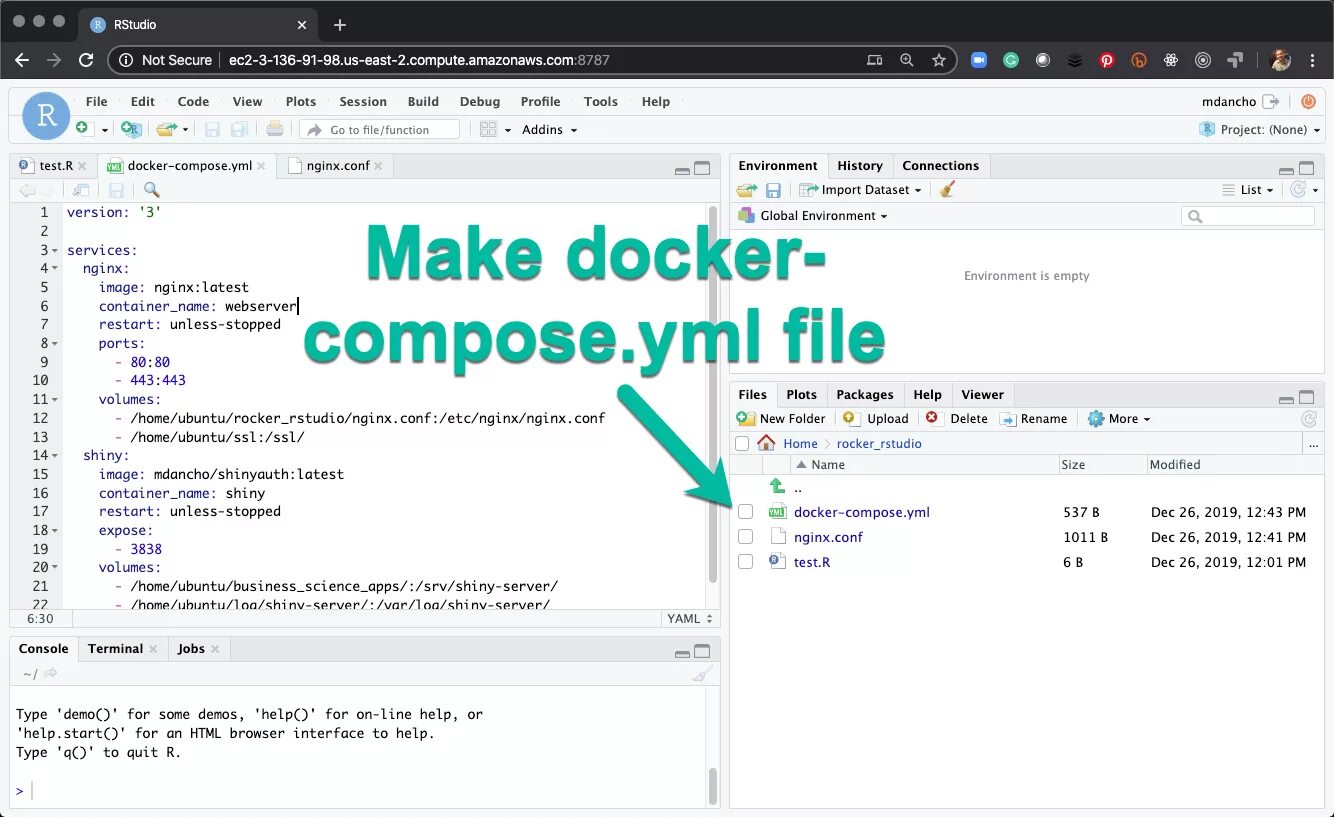Open the New File dropdown arrow

pos(104,130)
